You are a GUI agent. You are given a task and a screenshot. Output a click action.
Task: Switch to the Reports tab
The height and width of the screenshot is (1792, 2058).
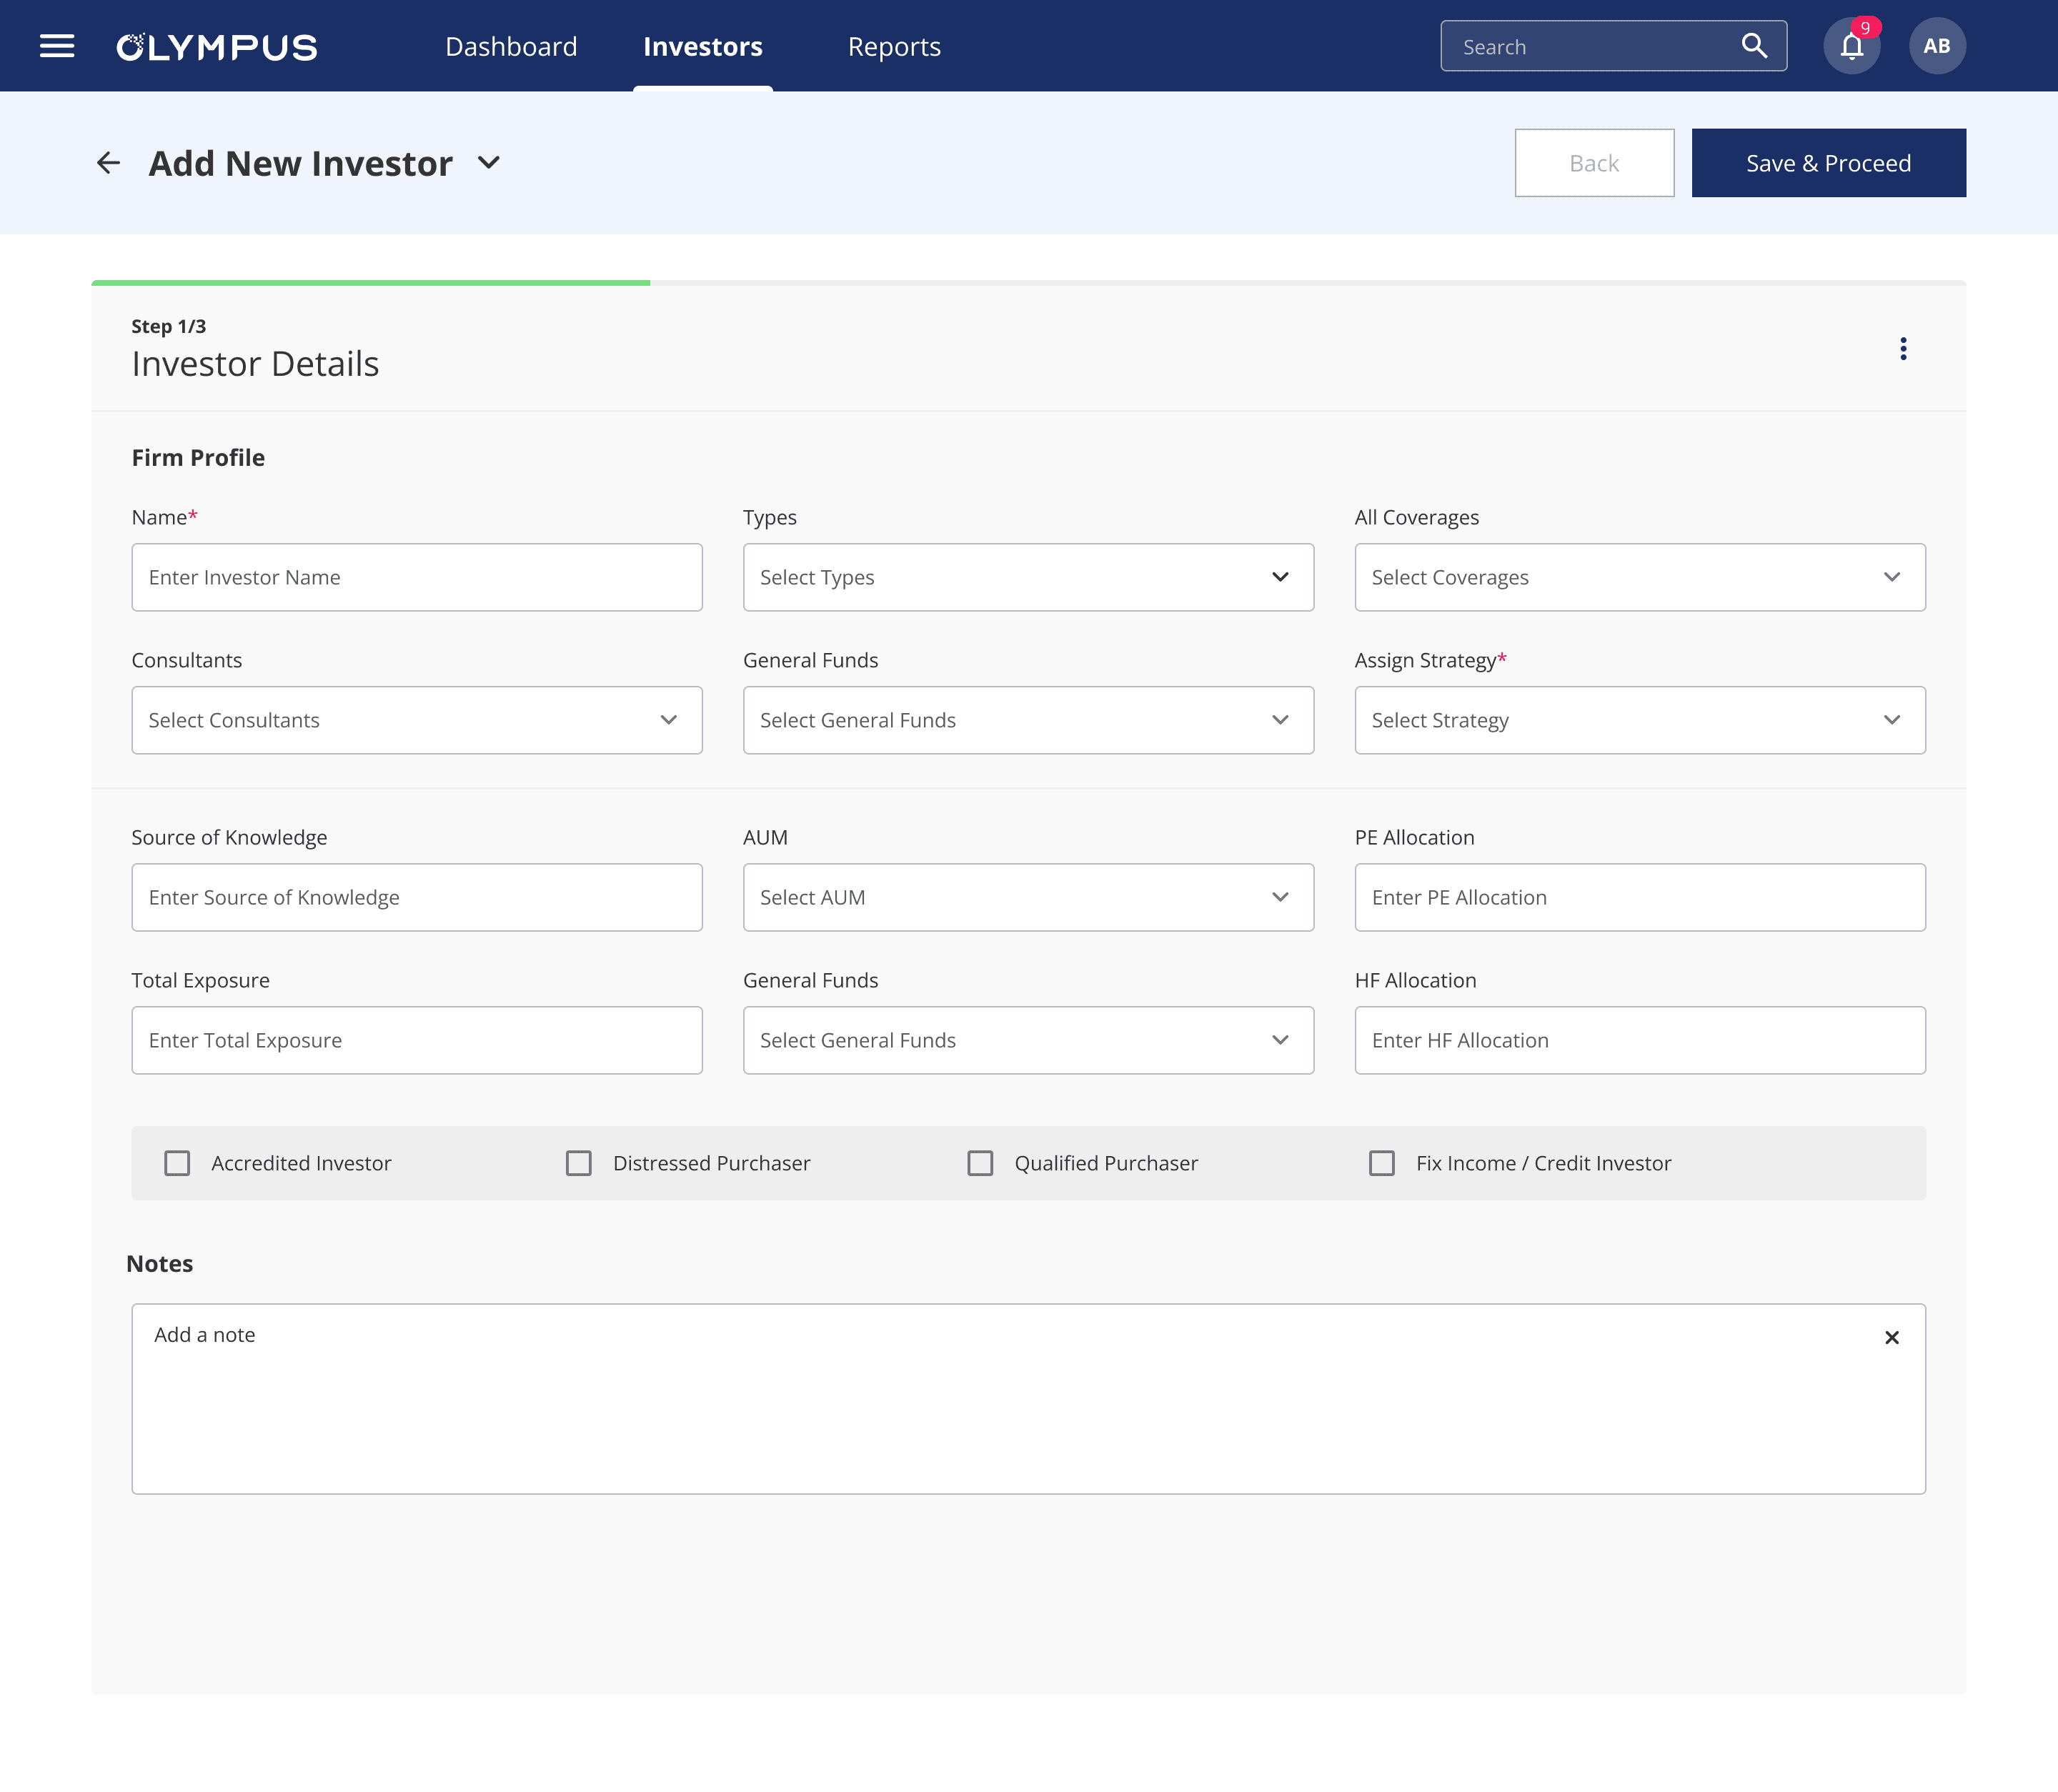pos(894,47)
